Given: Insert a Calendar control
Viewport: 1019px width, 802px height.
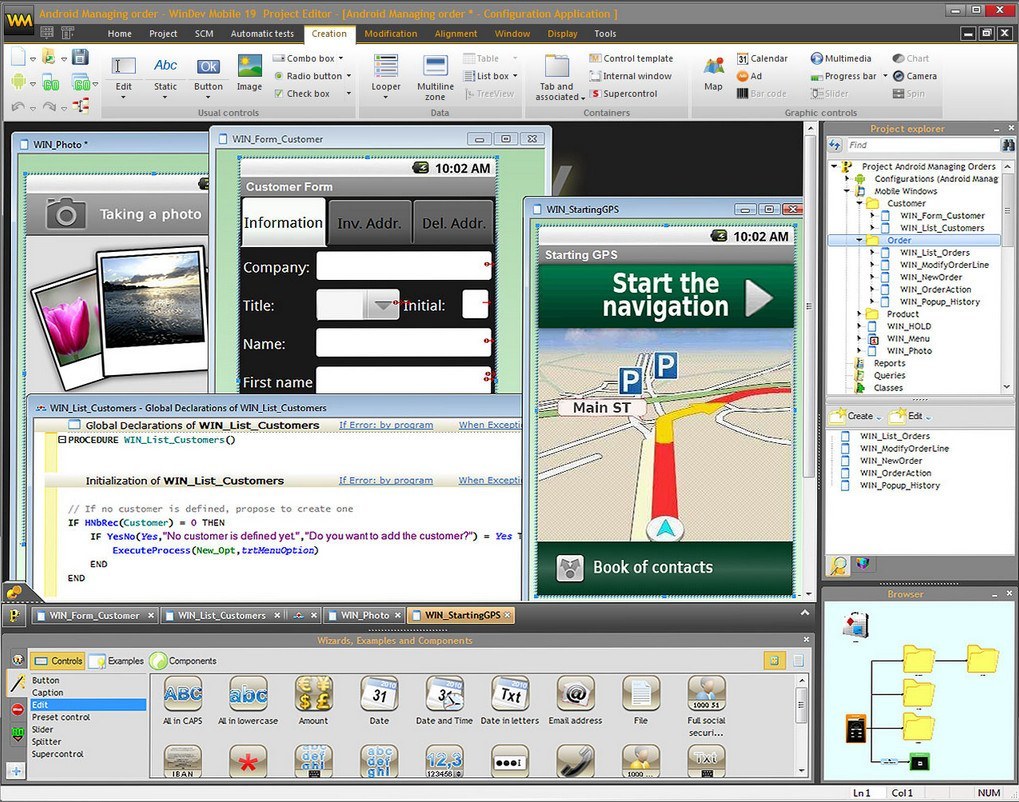Looking at the screenshot, I should pos(762,58).
